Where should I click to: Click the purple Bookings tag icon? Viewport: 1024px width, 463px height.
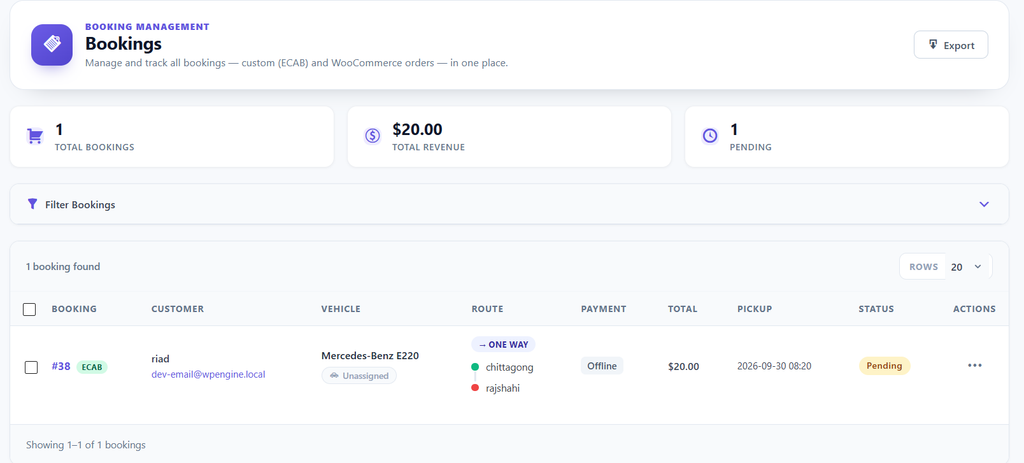(52, 45)
